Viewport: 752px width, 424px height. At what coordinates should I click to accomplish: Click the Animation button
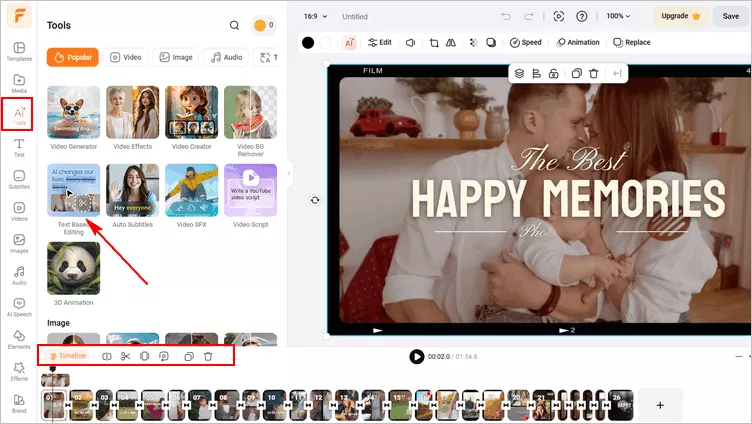tap(578, 43)
